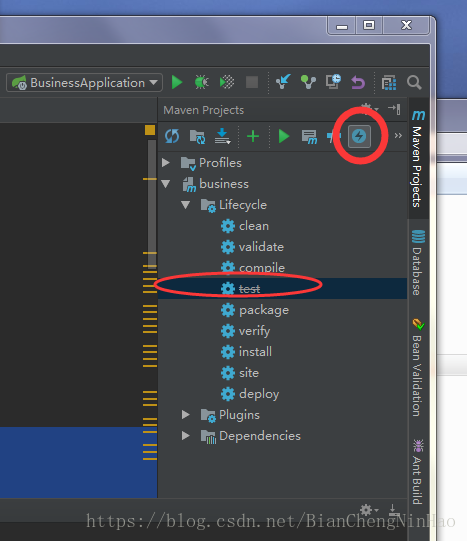Collapse the business module node

[166, 184]
